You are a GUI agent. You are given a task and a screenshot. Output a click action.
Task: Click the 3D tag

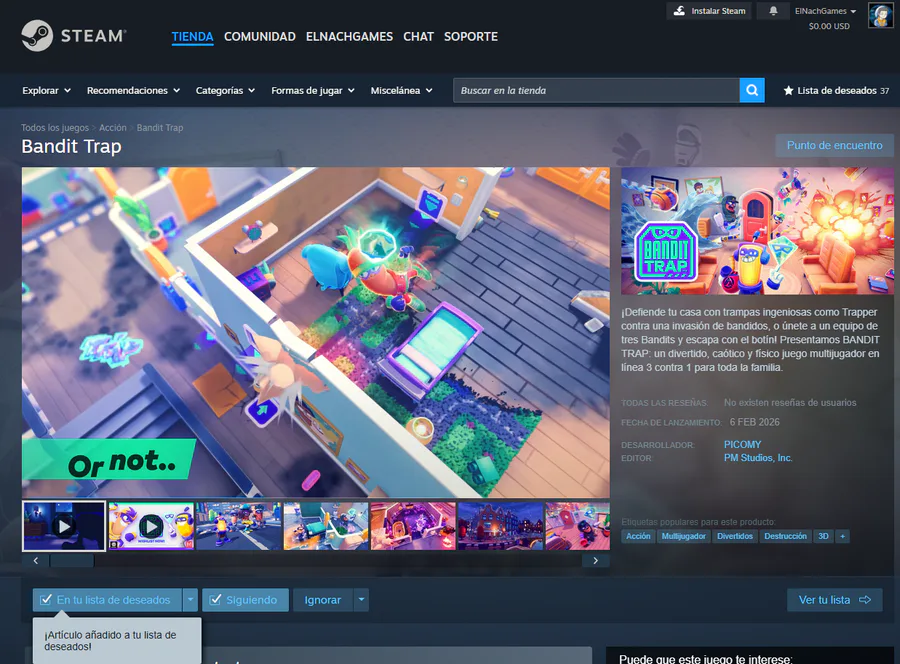[x=823, y=536]
